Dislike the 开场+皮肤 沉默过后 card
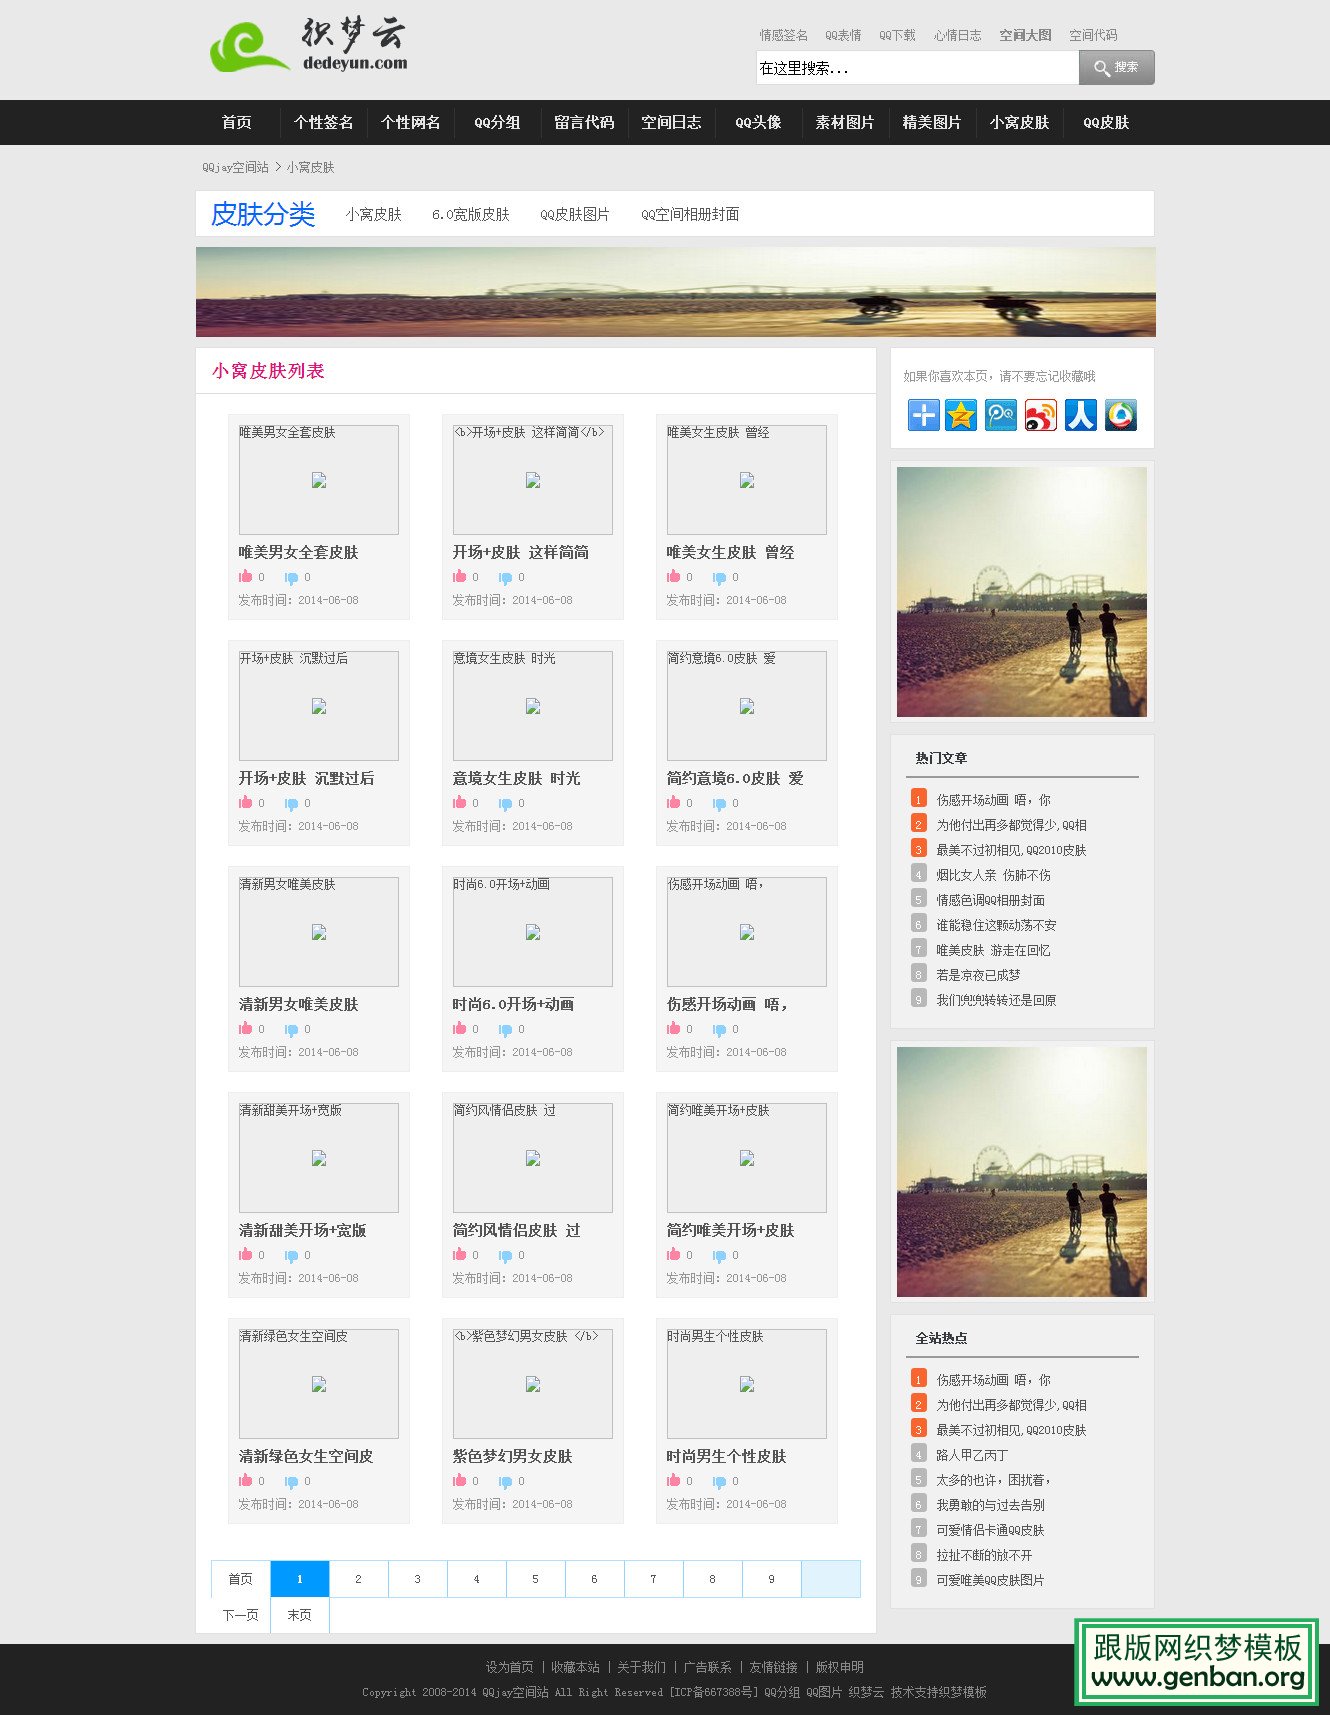1330x1715 pixels. (x=291, y=804)
